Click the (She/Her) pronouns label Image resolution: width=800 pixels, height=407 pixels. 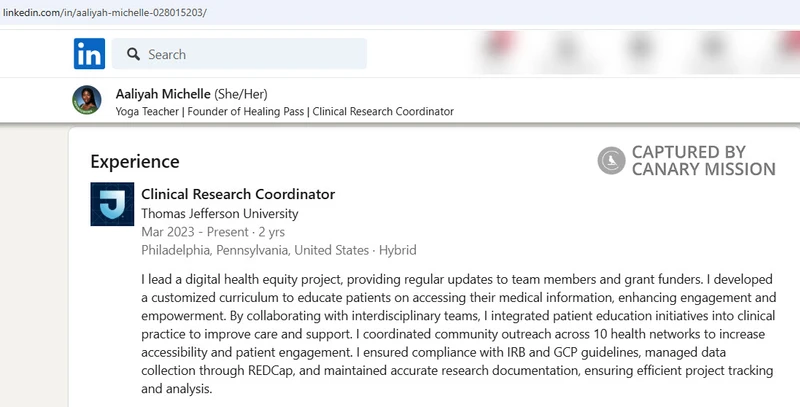(x=240, y=94)
